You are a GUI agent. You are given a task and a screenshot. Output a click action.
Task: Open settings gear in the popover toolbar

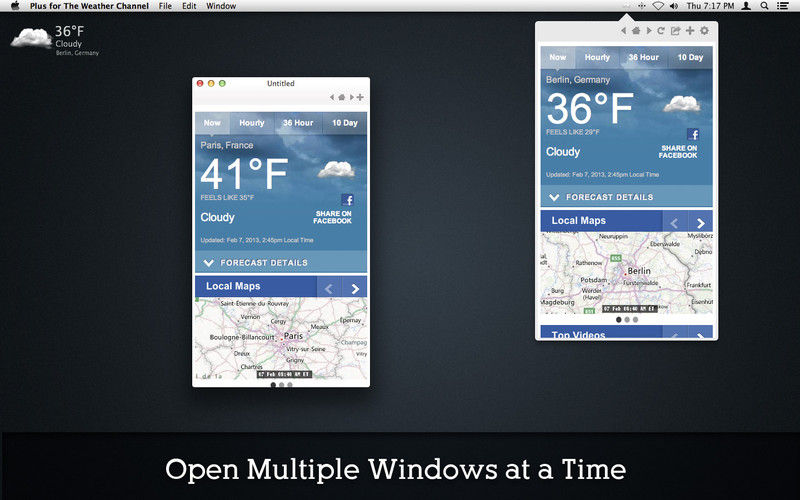(704, 31)
